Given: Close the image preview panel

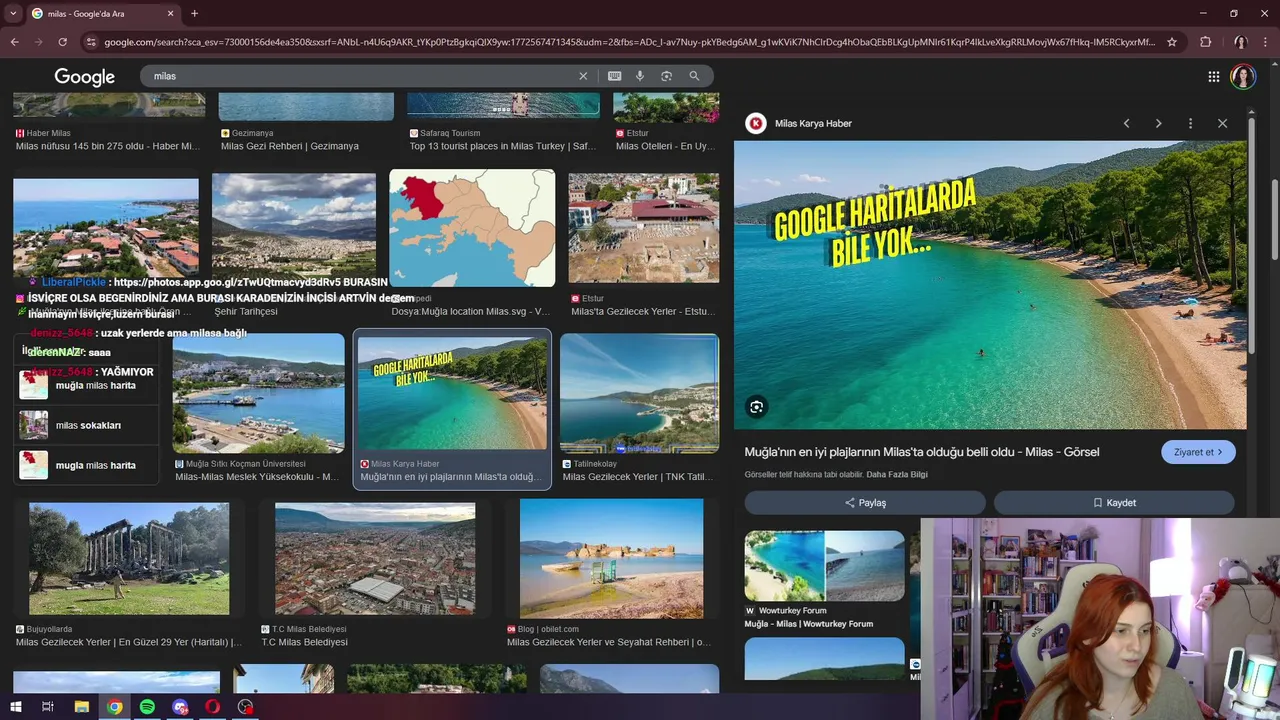Looking at the screenshot, I should pyautogui.click(x=1222, y=123).
